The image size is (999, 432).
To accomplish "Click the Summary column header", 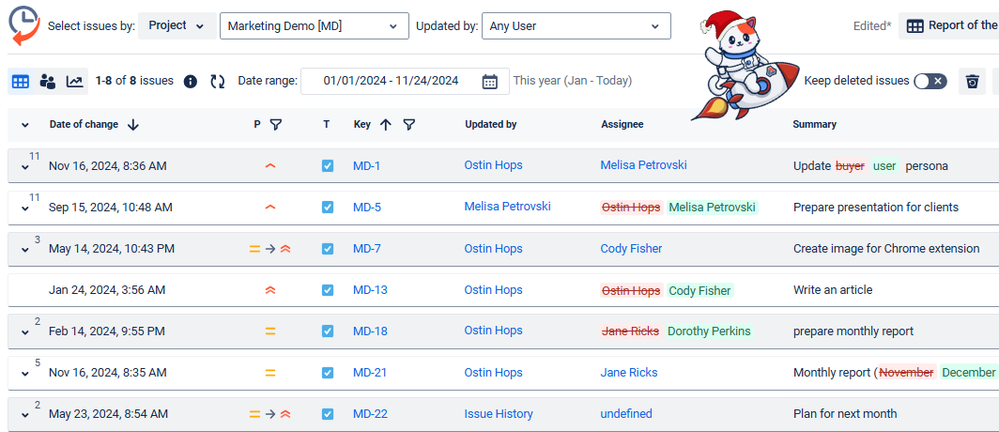I will (814, 125).
